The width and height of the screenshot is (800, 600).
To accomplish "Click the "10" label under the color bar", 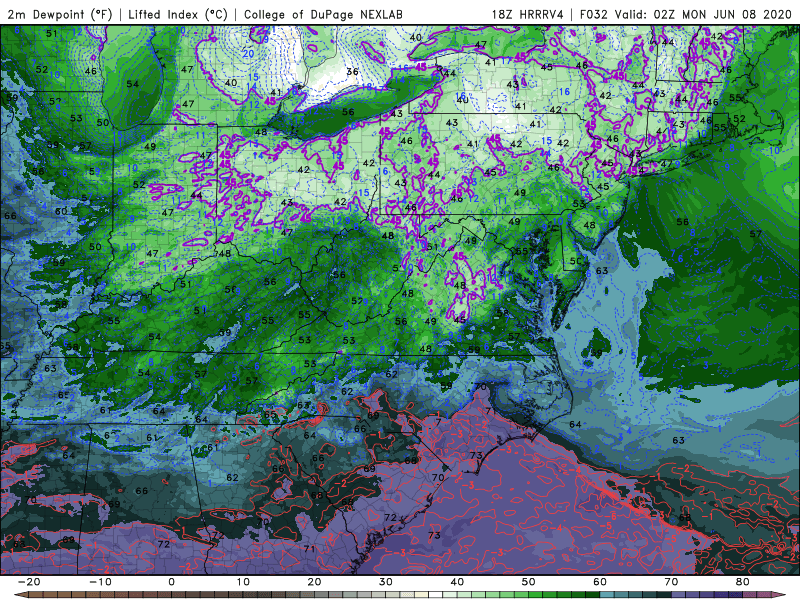I will pos(243,582).
